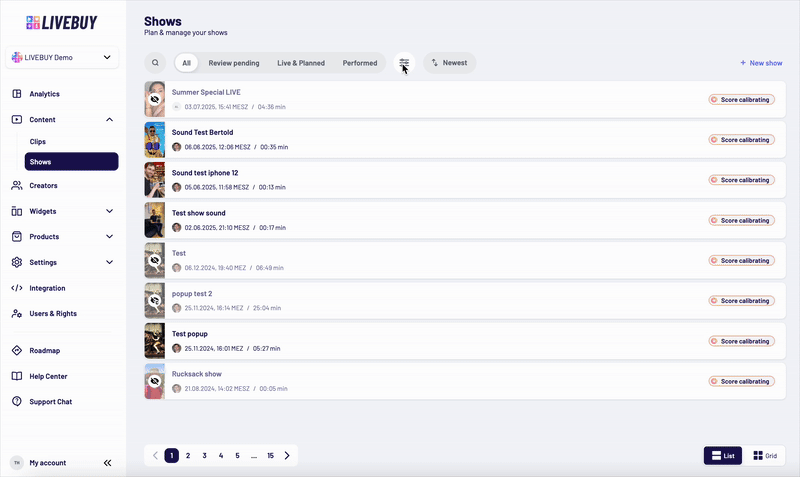Viewport: 800px width, 477px height.
Task: Expand the Settings section chevron
Action: [x=109, y=262]
